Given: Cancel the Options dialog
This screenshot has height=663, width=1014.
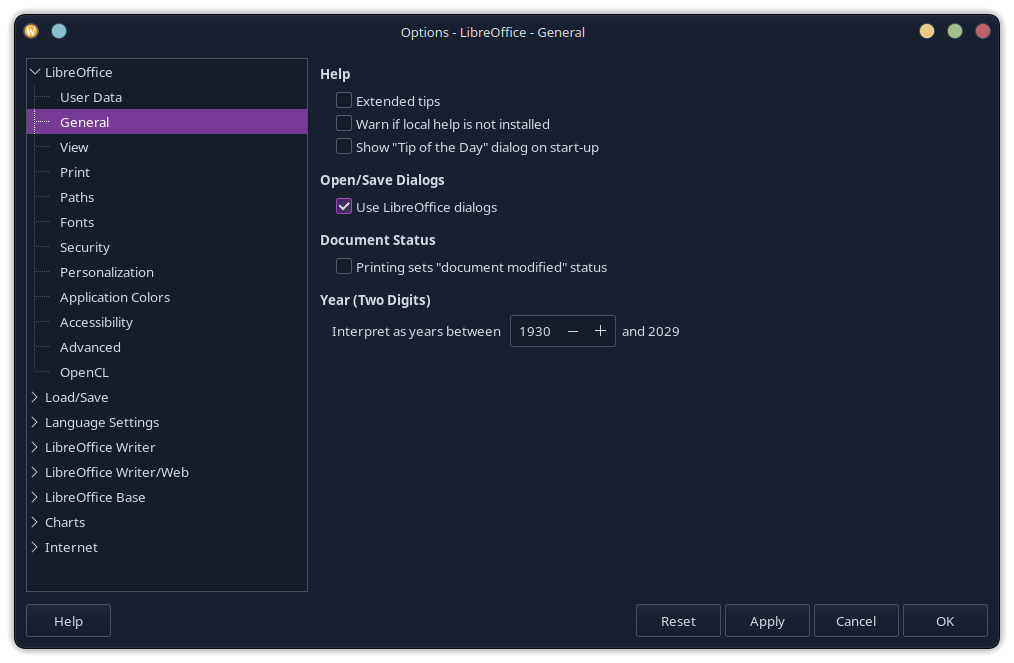Looking at the screenshot, I should click(x=856, y=621).
